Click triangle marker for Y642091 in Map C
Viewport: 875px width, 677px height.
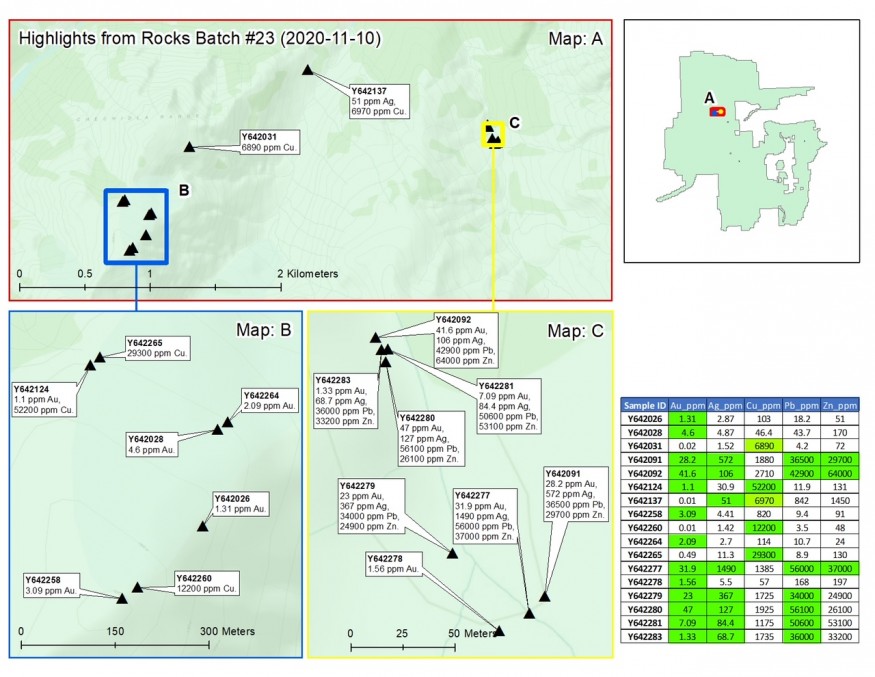tap(545, 596)
